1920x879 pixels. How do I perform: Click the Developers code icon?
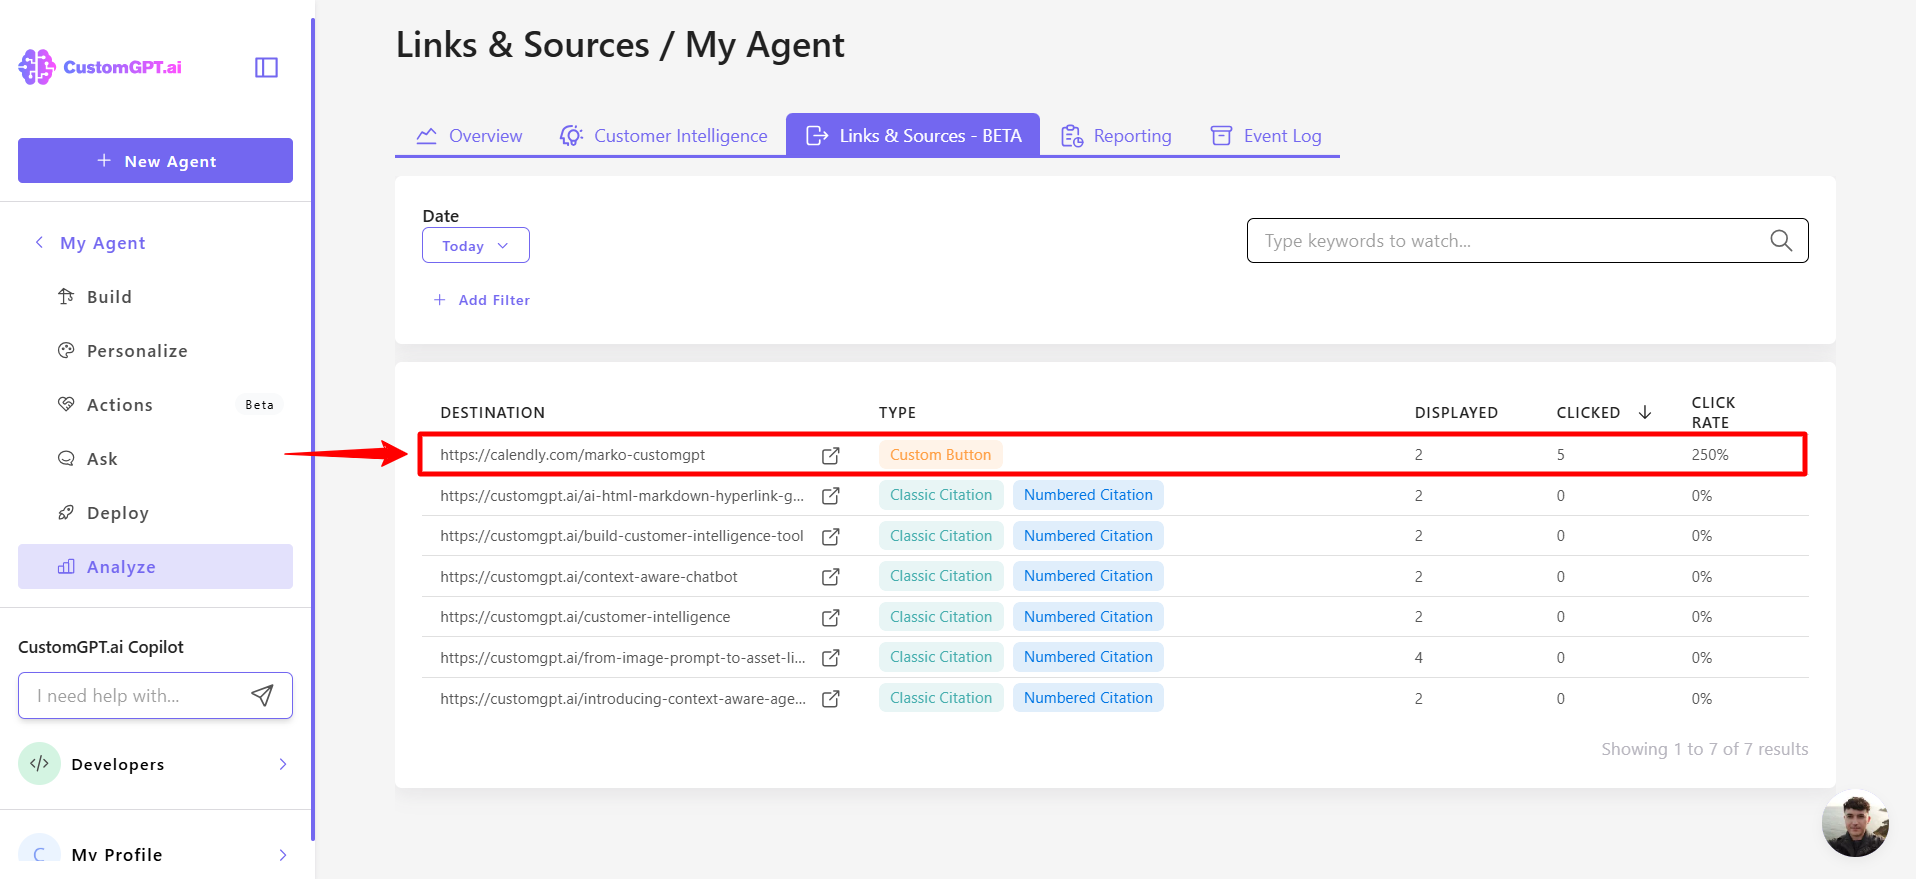coord(39,764)
